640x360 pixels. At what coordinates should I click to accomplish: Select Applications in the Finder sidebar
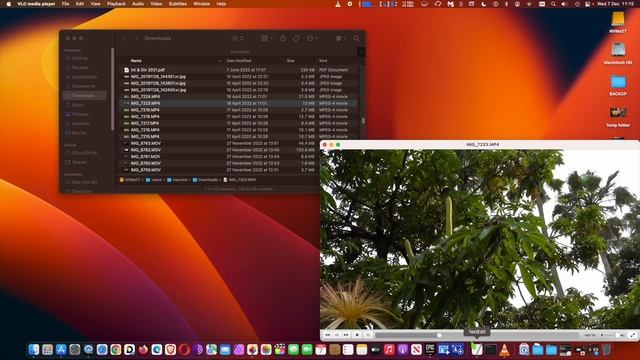[x=84, y=77]
